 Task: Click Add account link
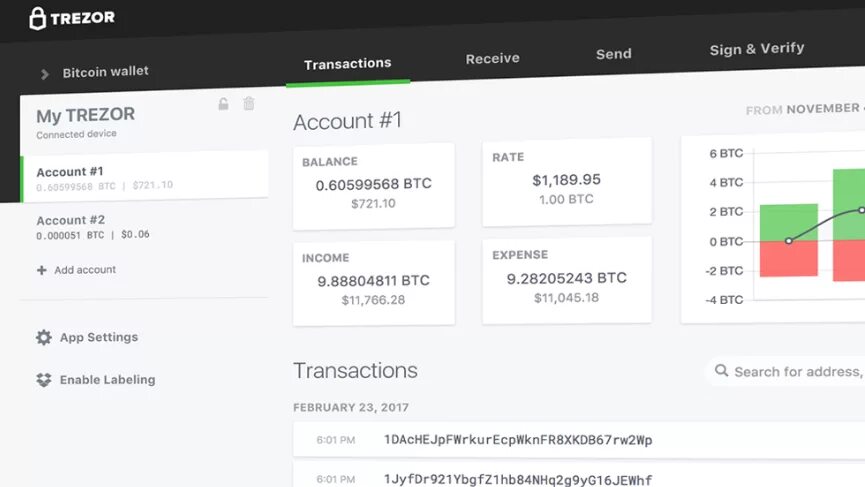click(85, 270)
